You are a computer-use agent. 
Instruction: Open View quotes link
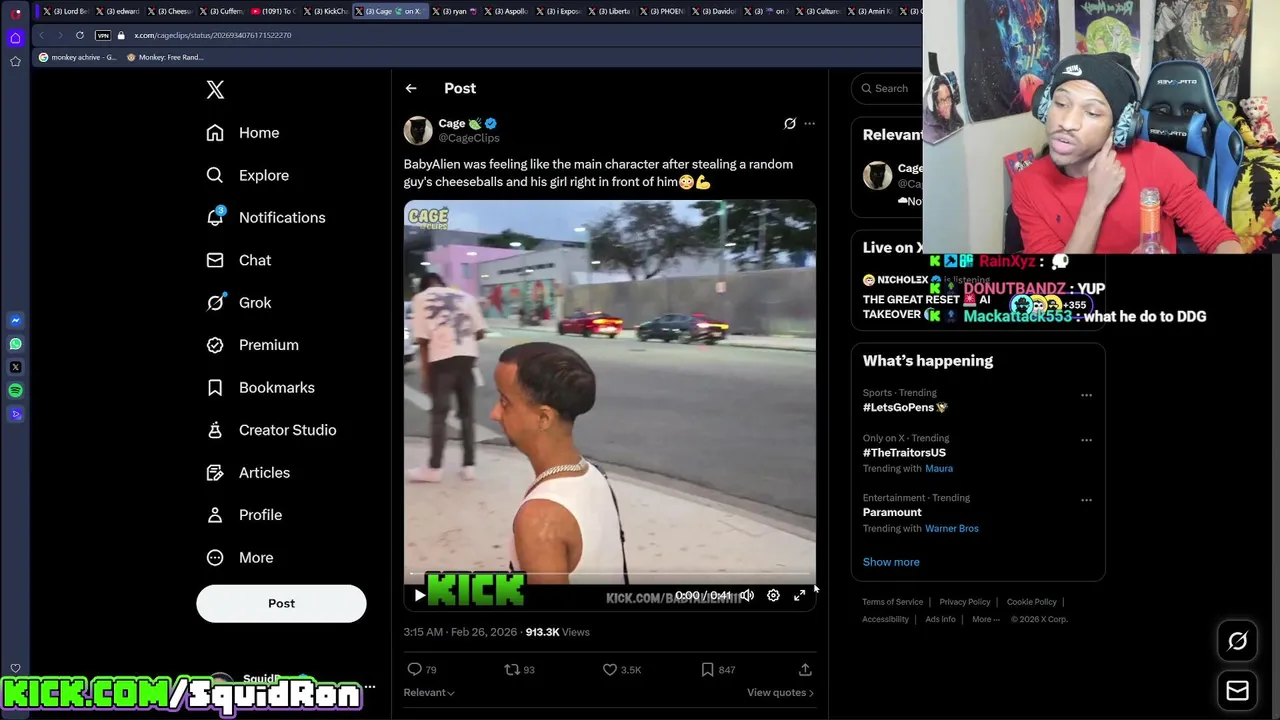(780, 692)
